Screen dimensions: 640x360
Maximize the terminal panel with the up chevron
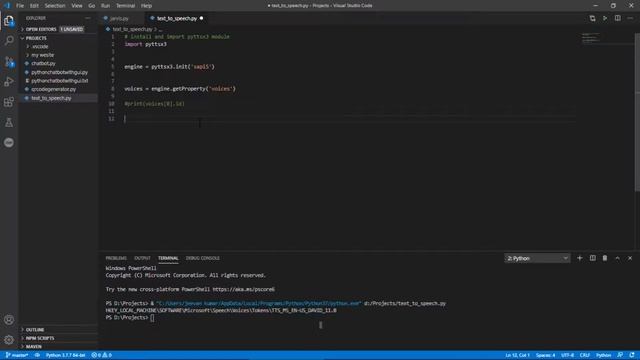[618, 258]
